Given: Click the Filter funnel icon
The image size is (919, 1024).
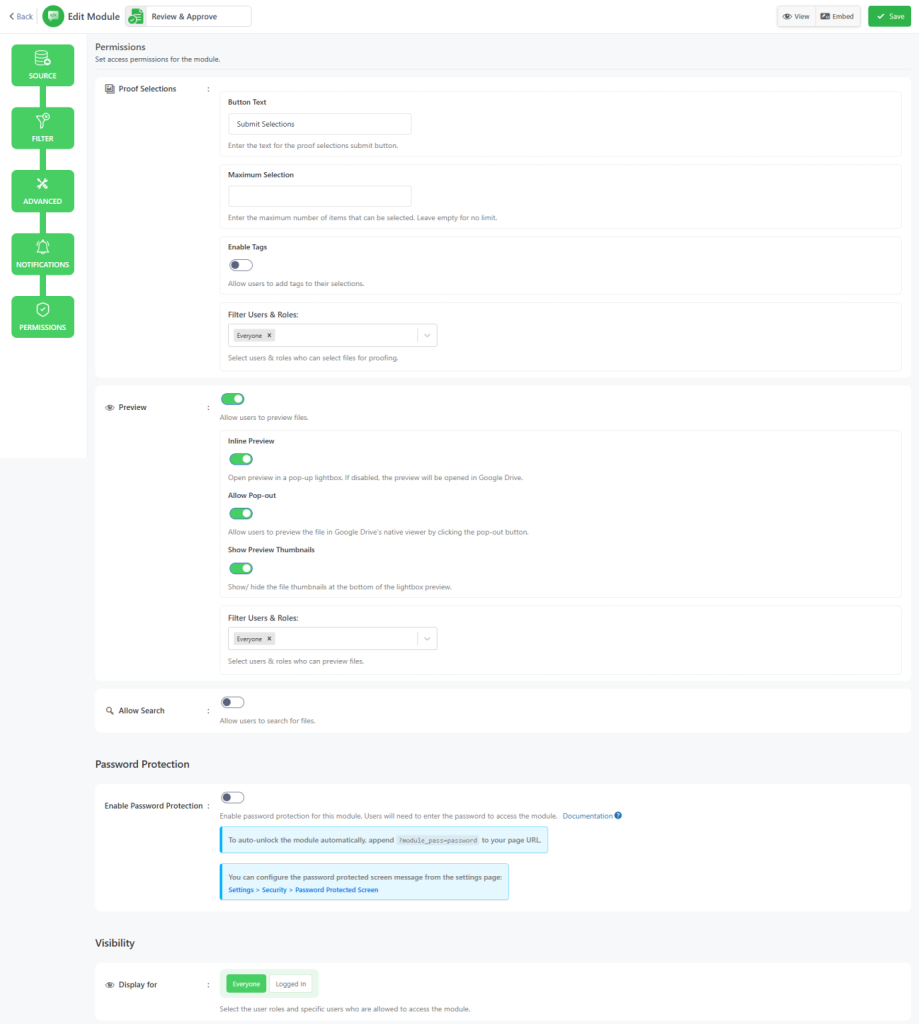Looking at the screenshot, I should (42, 122).
